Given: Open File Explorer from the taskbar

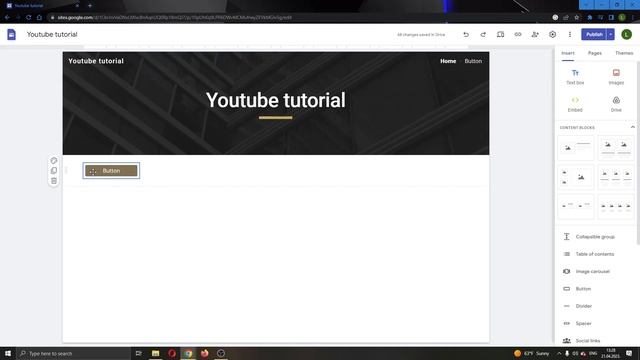Looking at the screenshot, I should (x=156, y=353).
